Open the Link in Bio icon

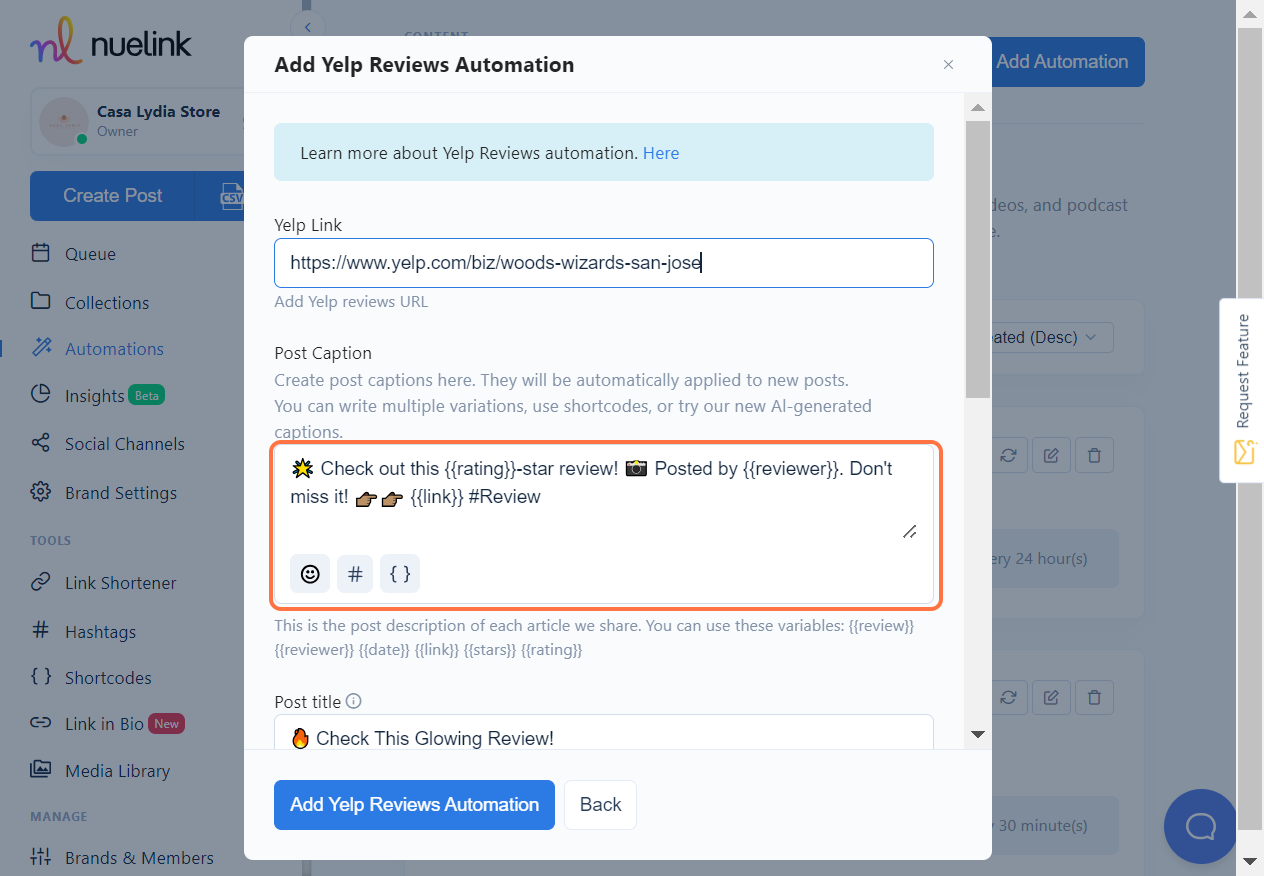pos(40,723)
